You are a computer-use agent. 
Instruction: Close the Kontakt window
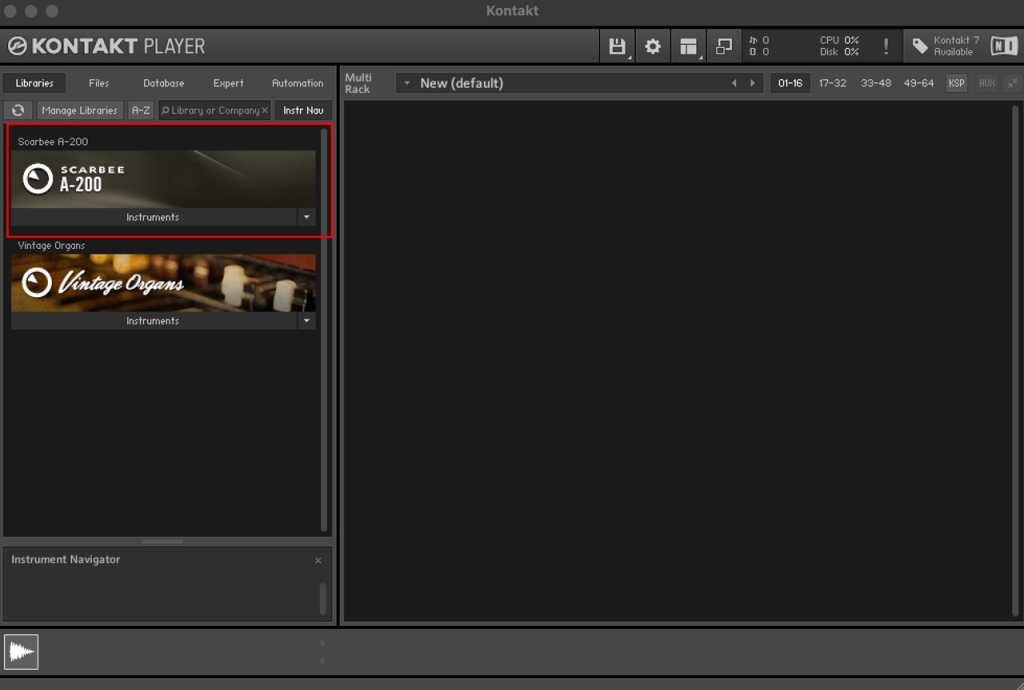10,11
